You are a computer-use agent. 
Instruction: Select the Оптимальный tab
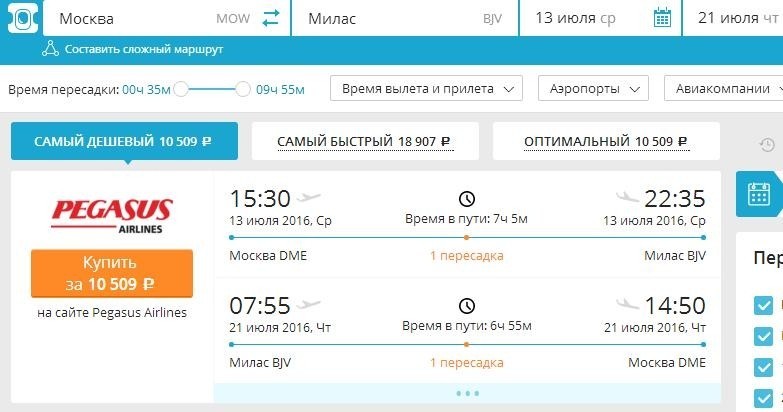[606, 141]
